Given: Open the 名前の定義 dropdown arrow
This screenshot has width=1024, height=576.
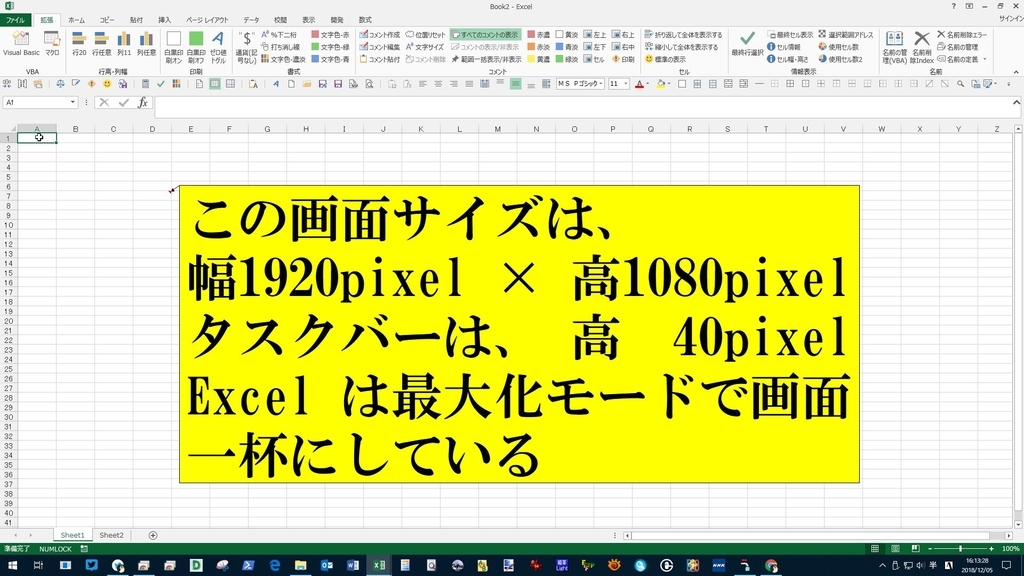Looking at the screenshot, I should [984, 59].
